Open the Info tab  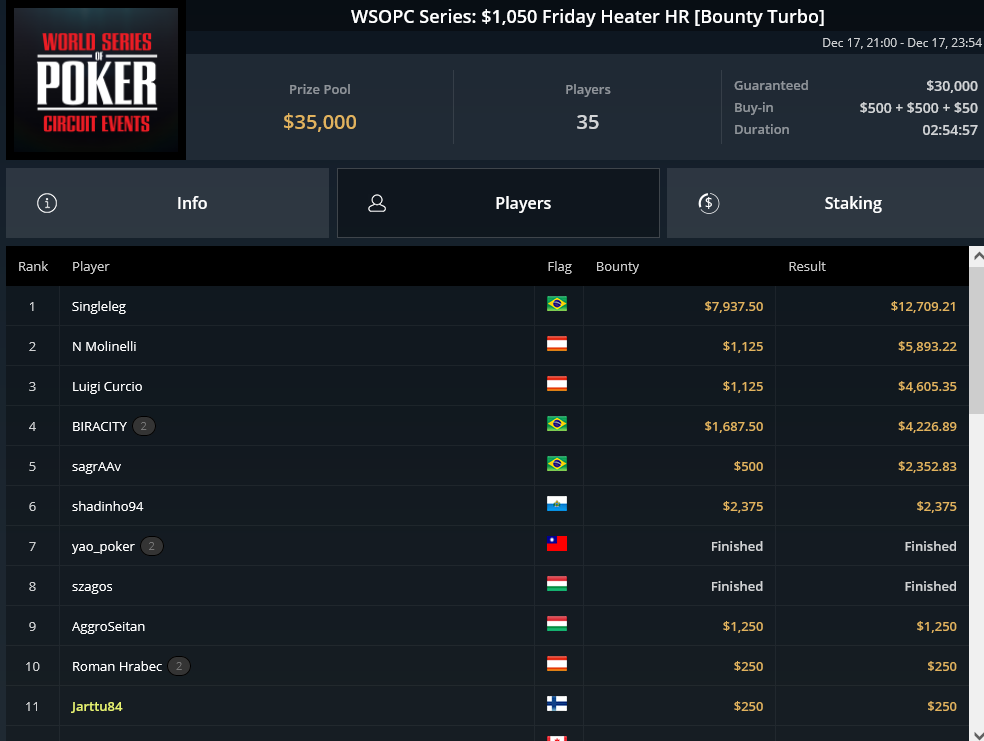[x=168, y=203]
